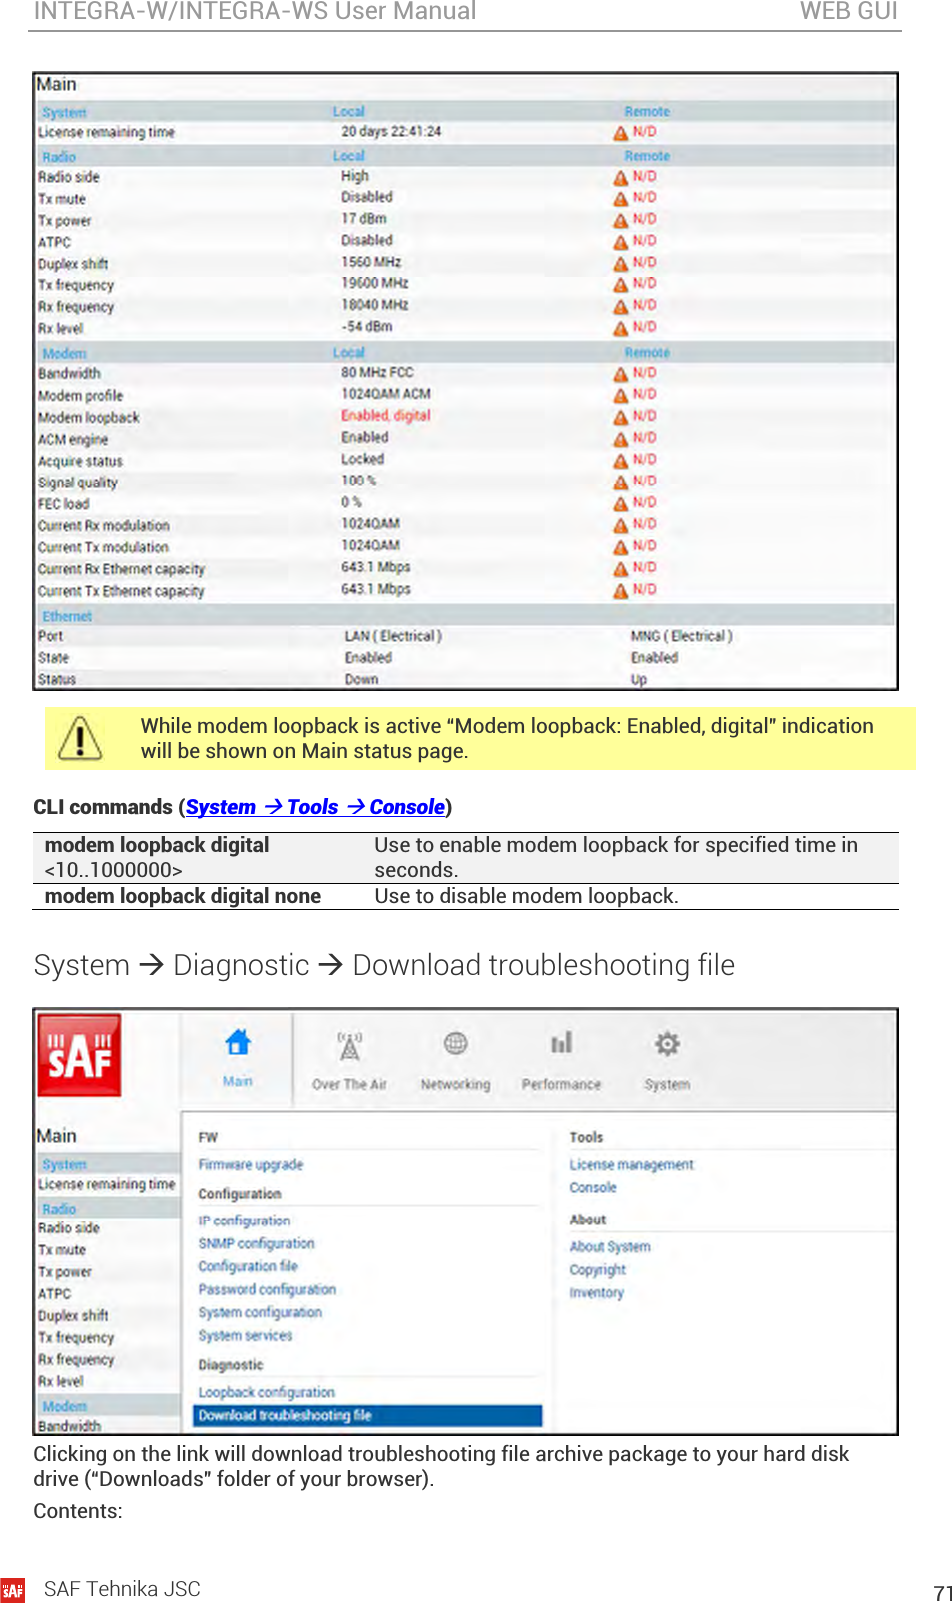This screenshot has height=1603, width=952.
Task: Open Inventory link under About
Action: [596, 1293]
